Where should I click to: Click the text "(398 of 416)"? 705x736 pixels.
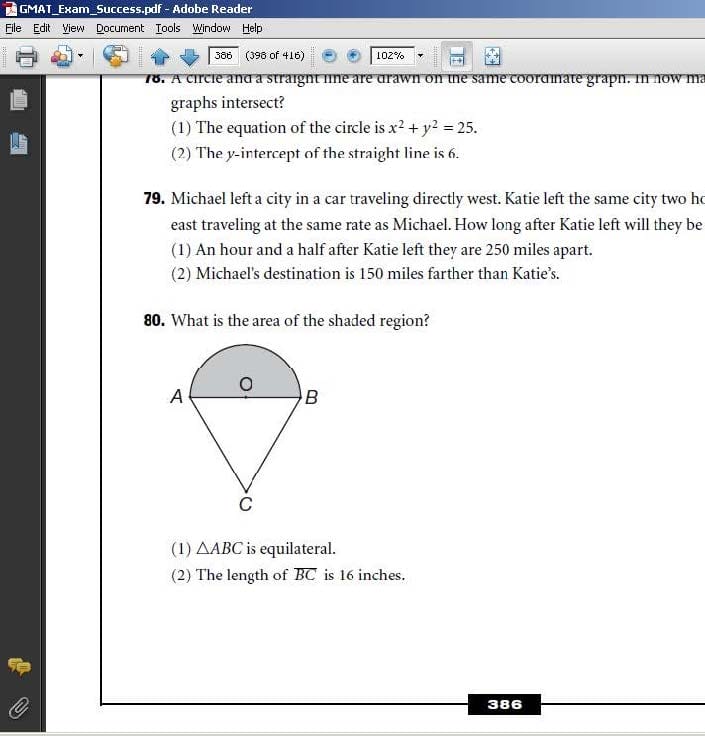(x=275, y=55)
